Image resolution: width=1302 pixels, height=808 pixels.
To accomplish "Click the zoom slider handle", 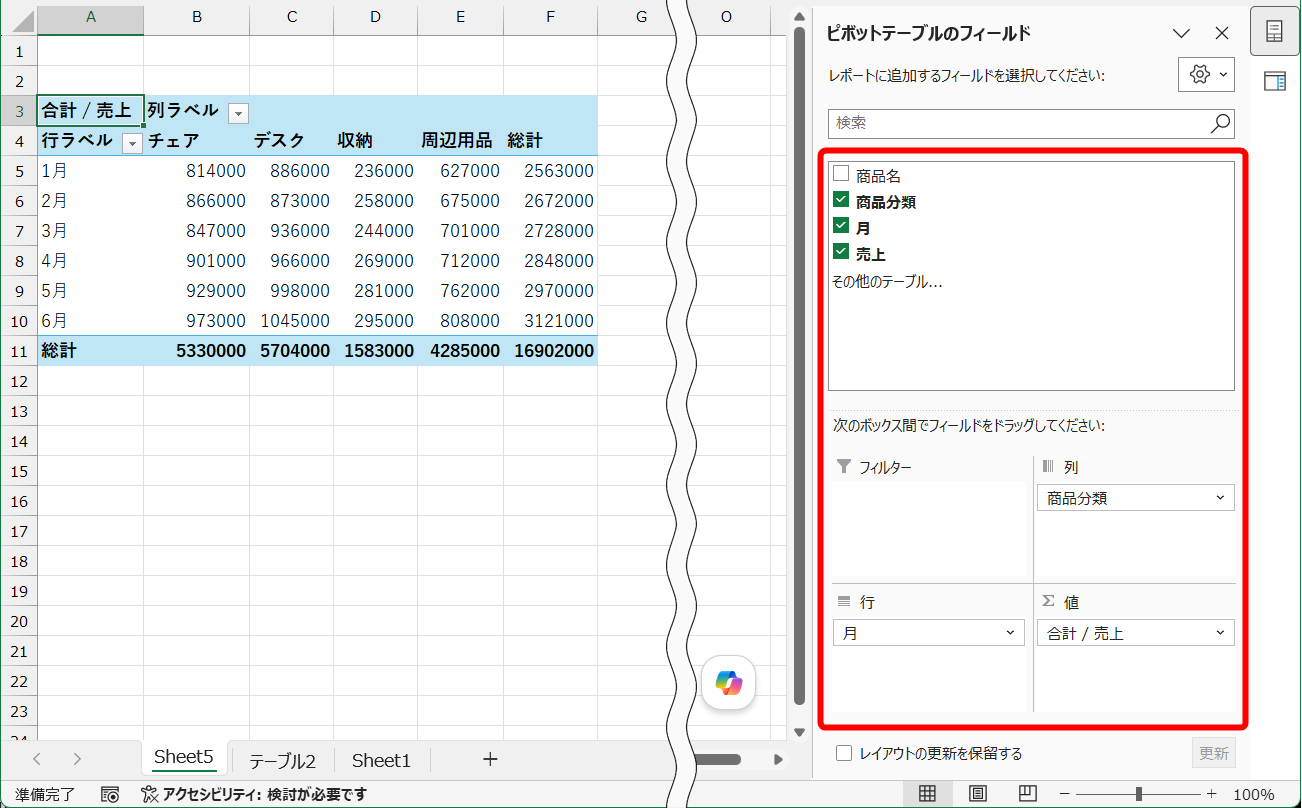I will (x=1139, y=794).
